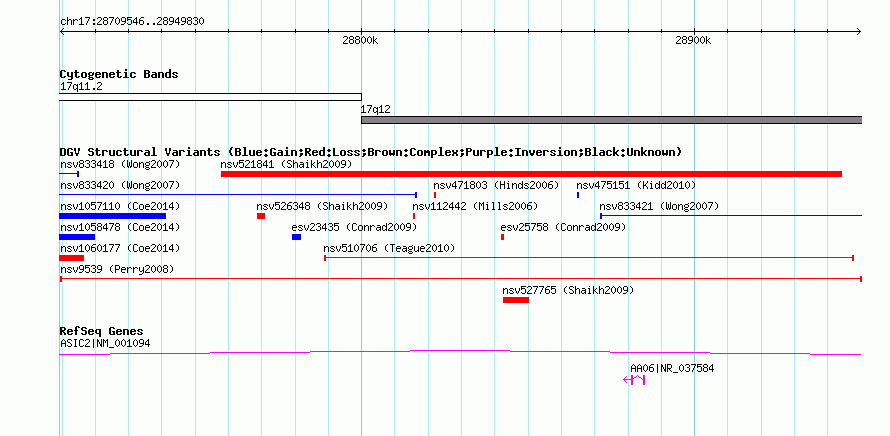Click the 17q12 band label
890x436 pixels.
[x=376, y=109]
